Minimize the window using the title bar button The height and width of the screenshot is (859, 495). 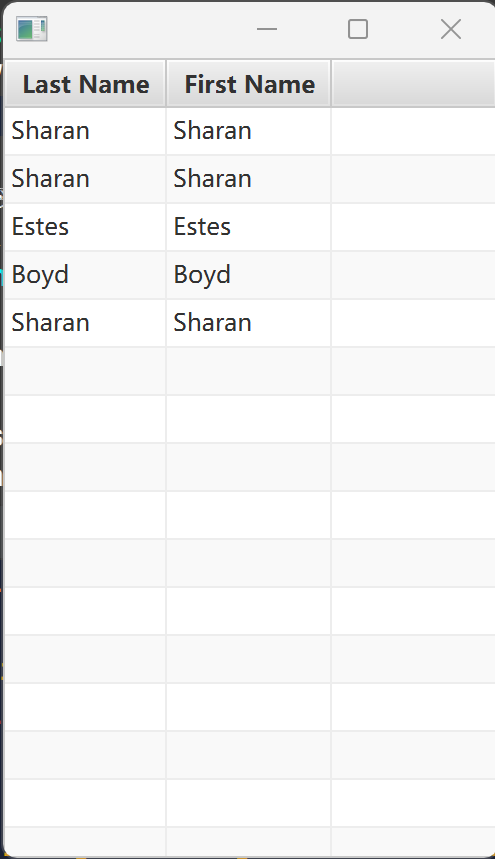(x=267, y=29)
